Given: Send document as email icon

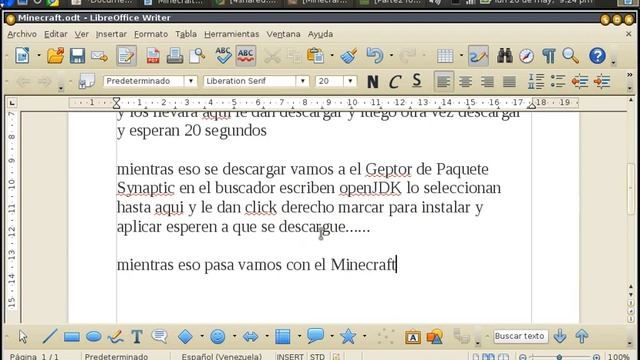Looking at the screenshot, I should [99, 56].
